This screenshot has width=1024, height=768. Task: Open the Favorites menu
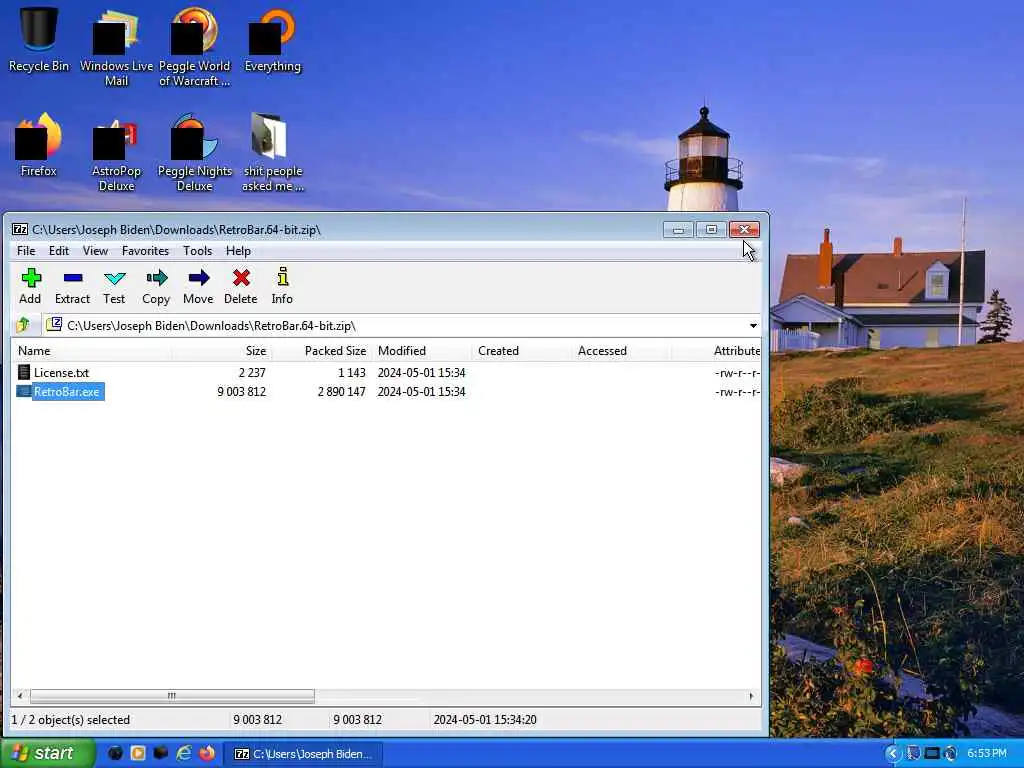(x=145, y=251)
